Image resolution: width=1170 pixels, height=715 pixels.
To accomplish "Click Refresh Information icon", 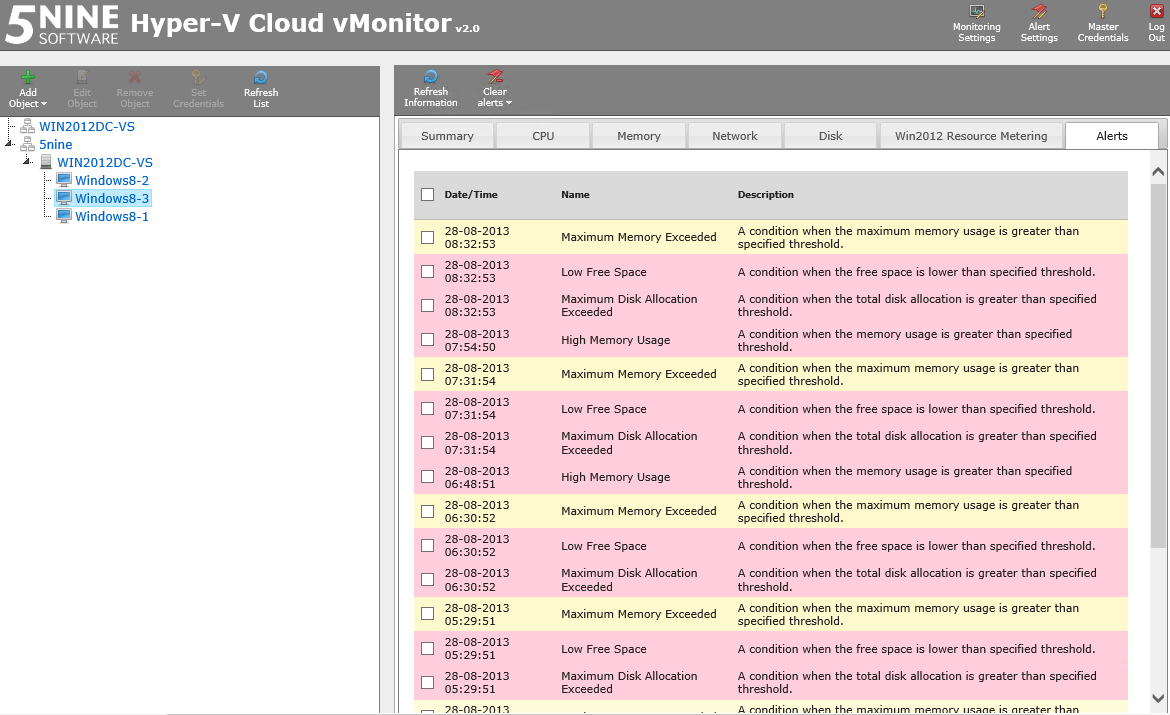I will point(431,76).
